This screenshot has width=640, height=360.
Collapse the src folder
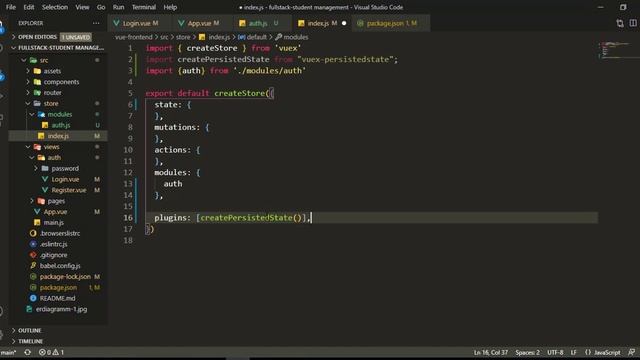click(44, 60)
